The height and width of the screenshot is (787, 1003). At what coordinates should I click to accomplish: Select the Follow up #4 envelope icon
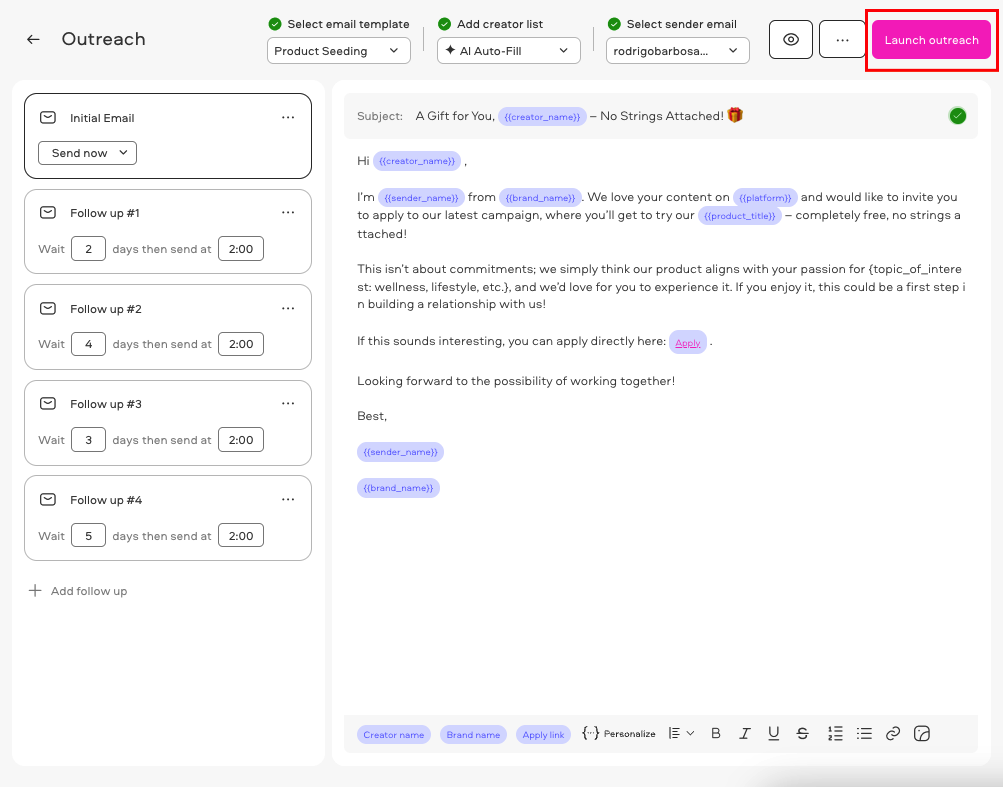pyautogui.click(x=48, y=499)
